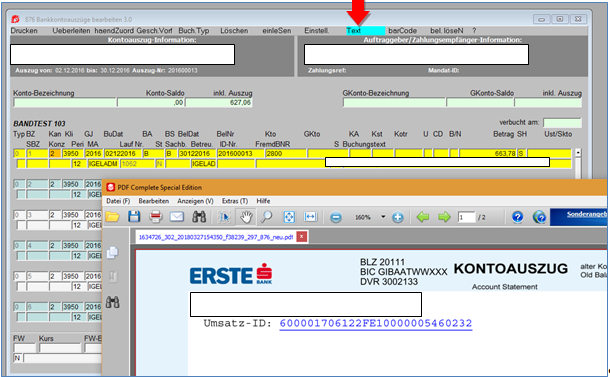The image size is (610, 377).
Task: Click the BuDat cell 02122016
Action: 123,153
